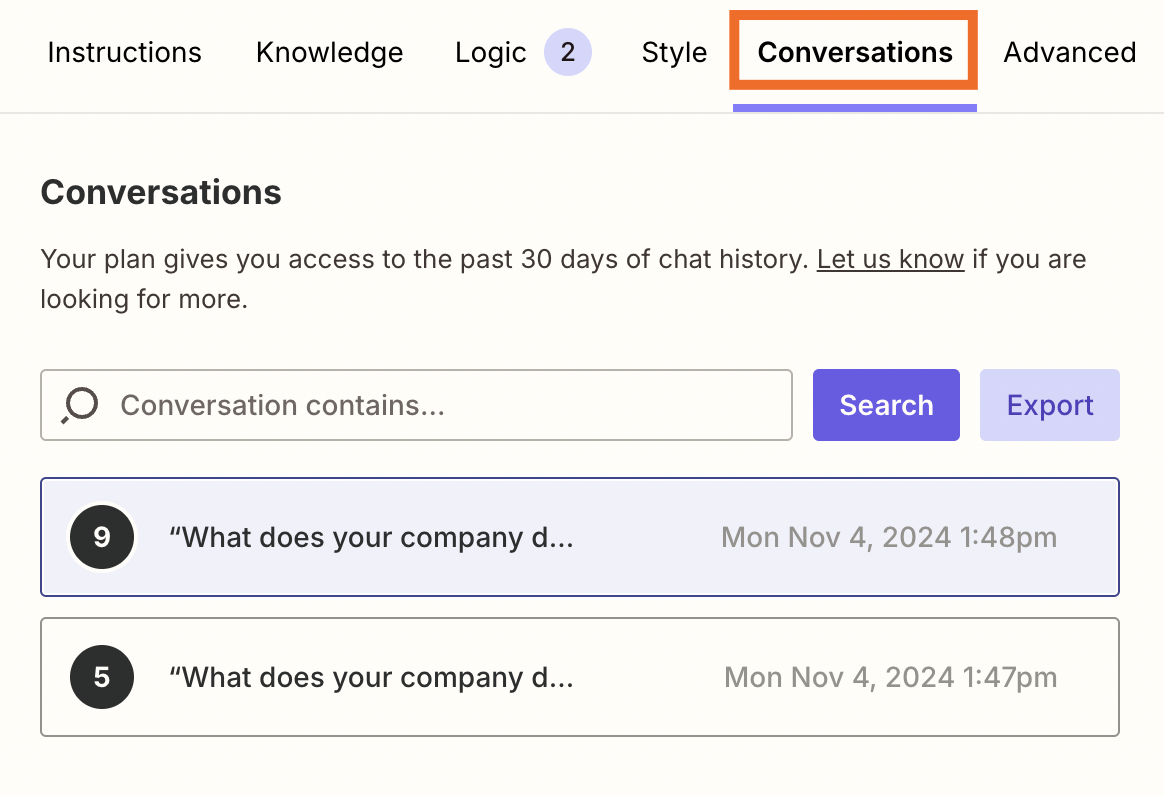Open the Instructions tab
This screenshot has width=1164, height=796.
124,52
